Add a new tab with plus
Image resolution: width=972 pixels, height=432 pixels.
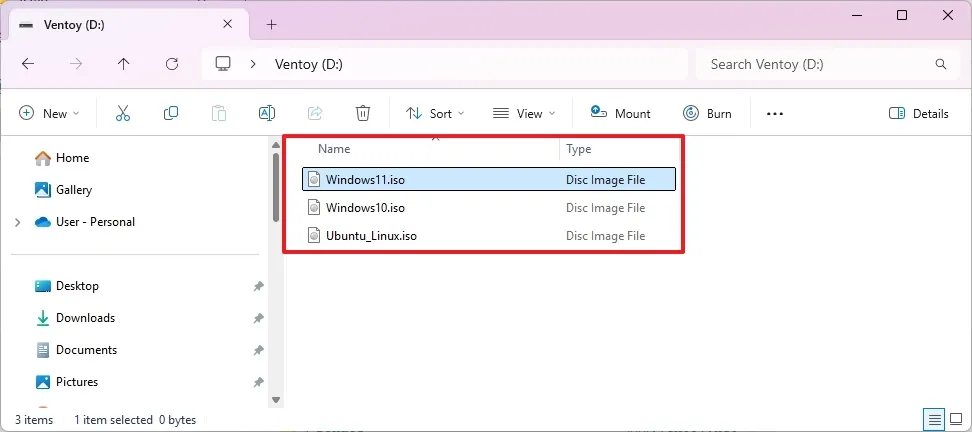(271, 25)
